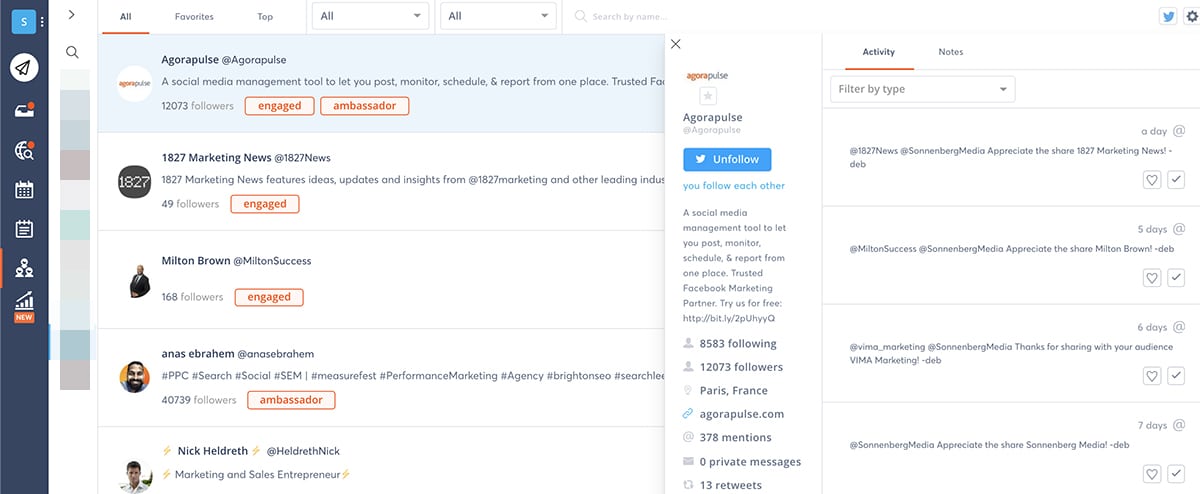
Task: Click the Unfollow button
Action: point(727,159)
